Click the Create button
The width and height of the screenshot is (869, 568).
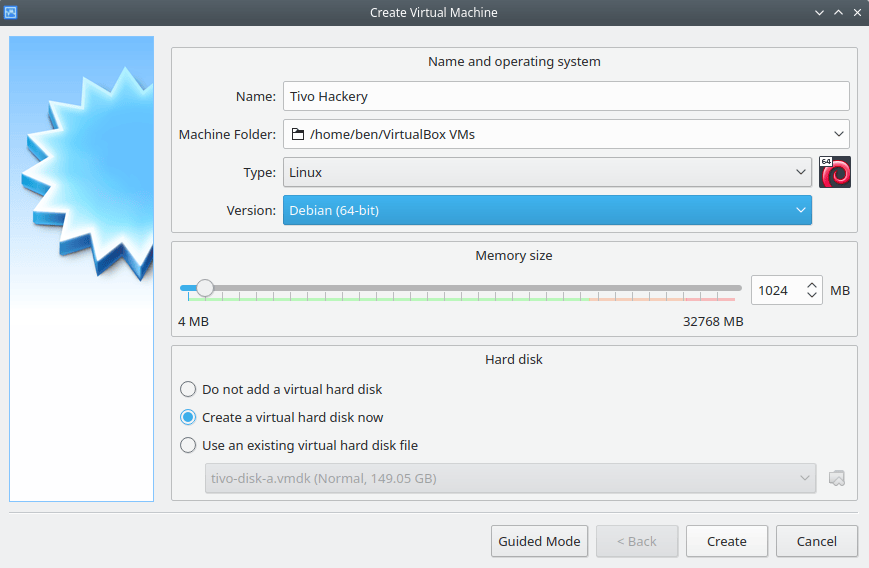[x=727, y=541]
